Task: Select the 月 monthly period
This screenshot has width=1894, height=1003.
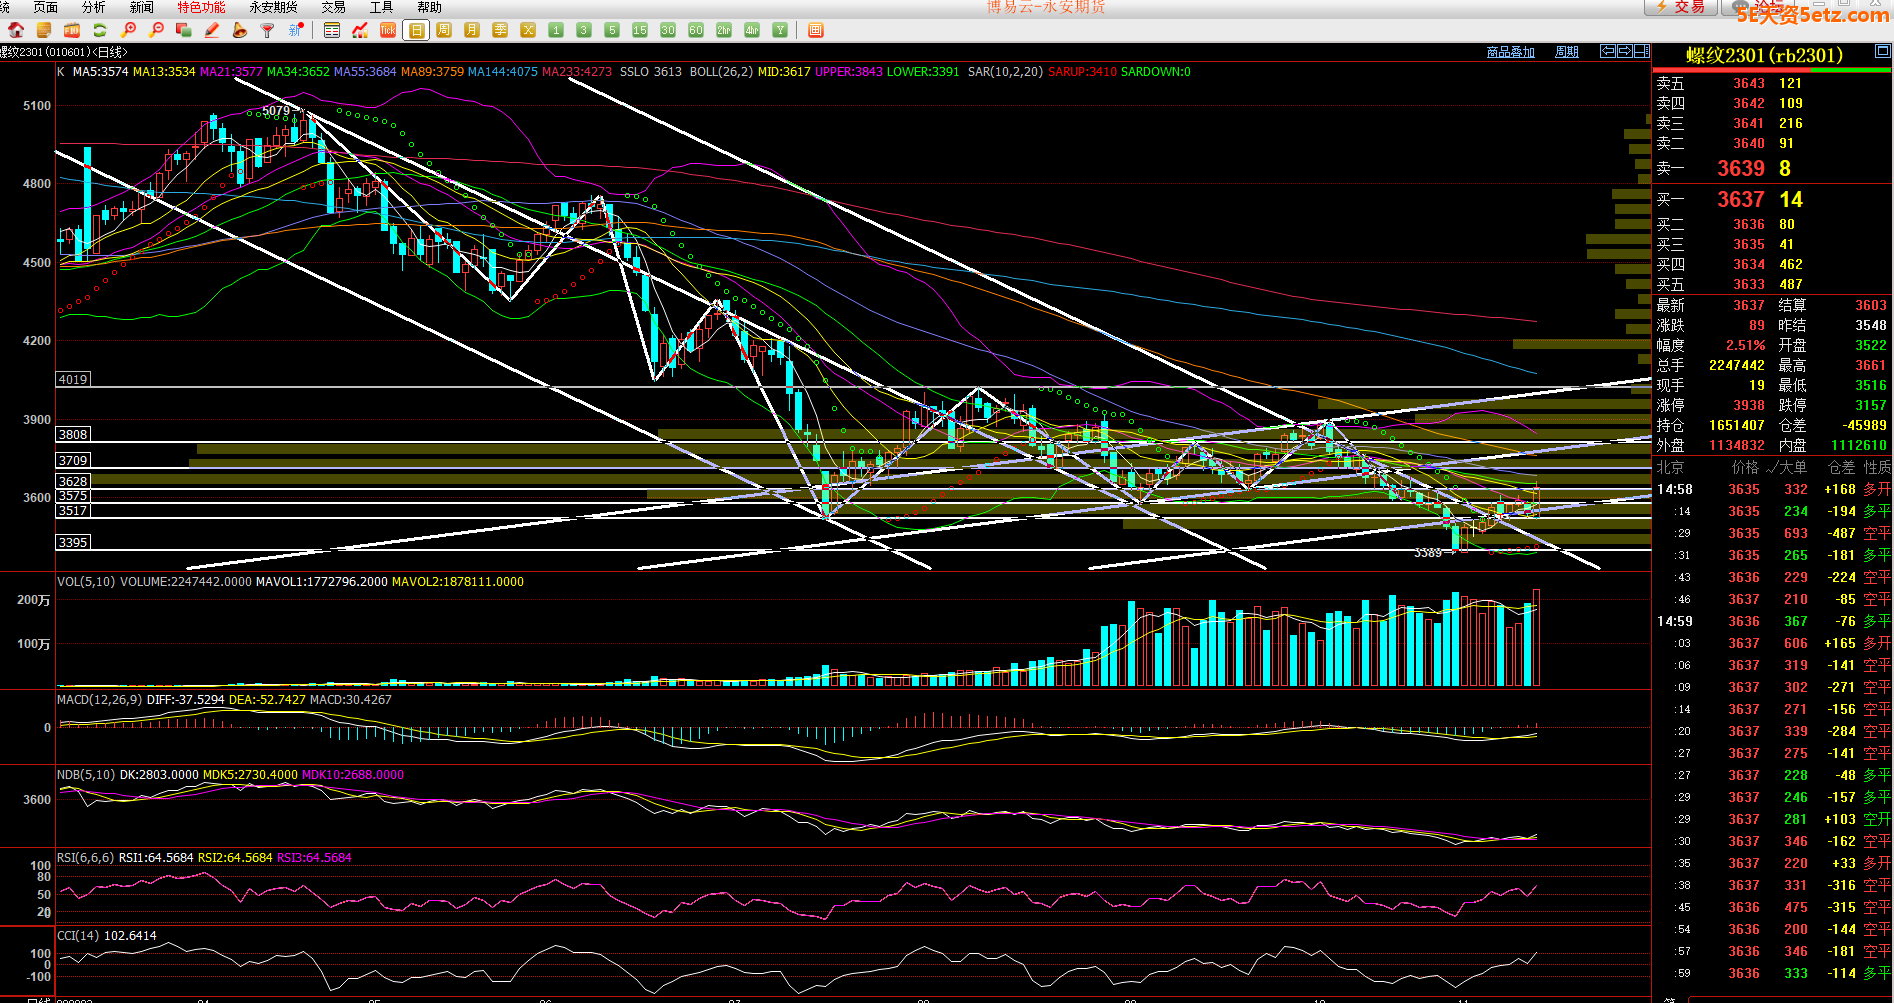Action: point(472,30)
